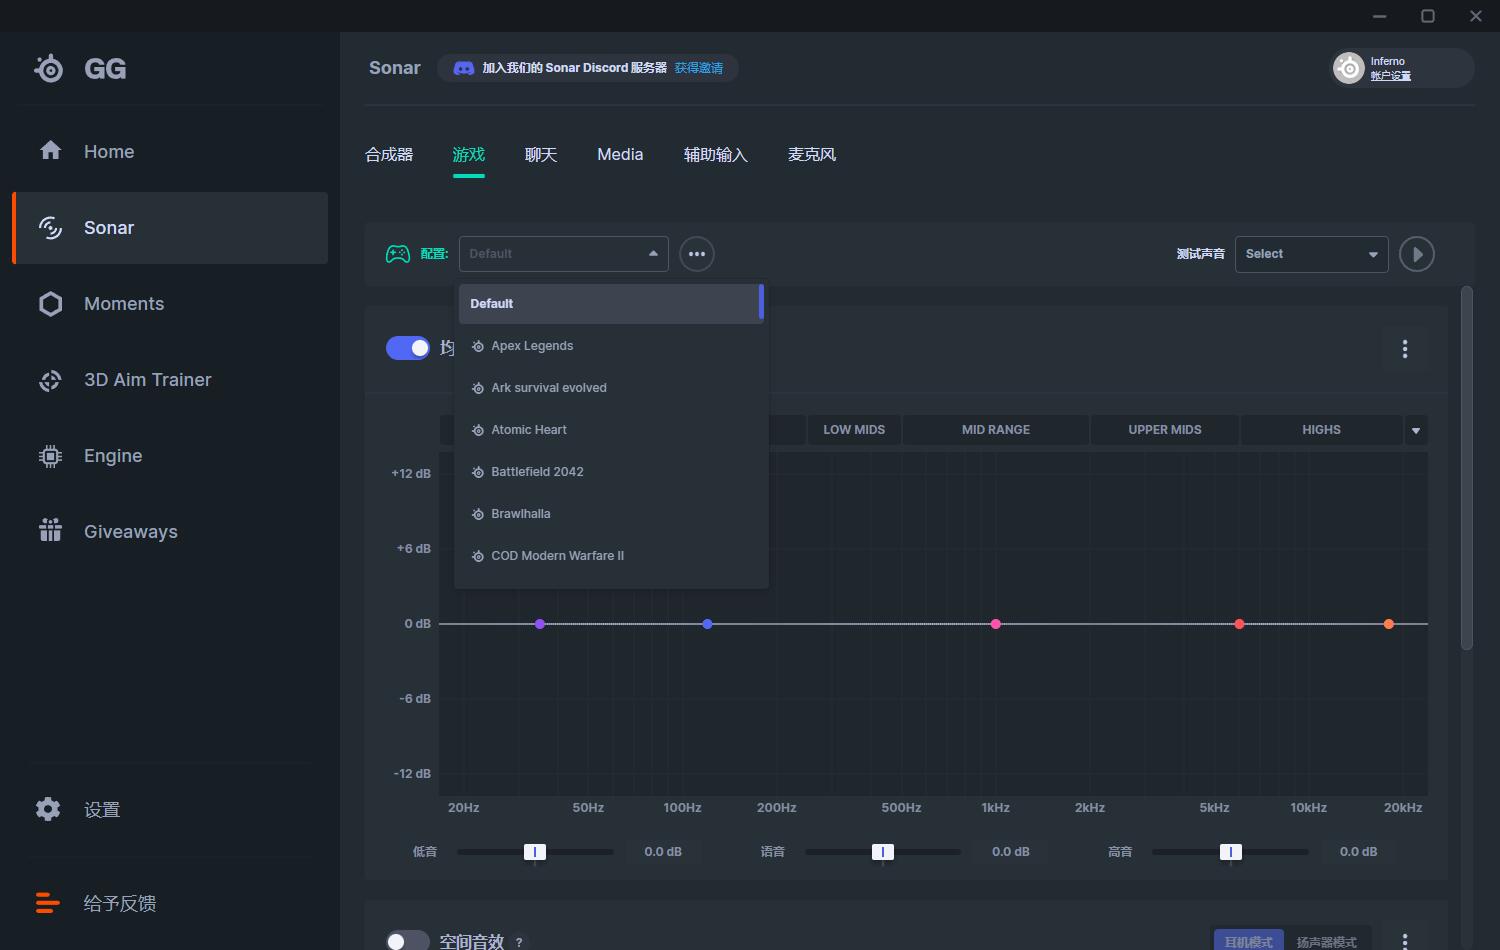Open the 设置 settings gear
This screenshot has height=950, width=1500.
point(48,809)
